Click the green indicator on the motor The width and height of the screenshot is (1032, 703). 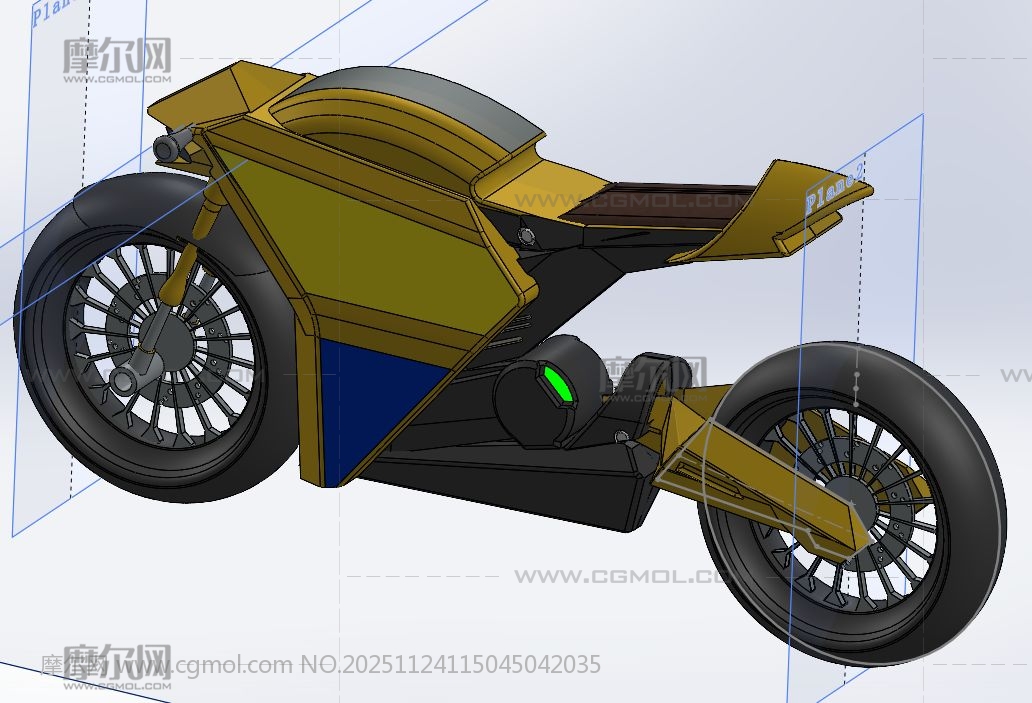point(557,385)
